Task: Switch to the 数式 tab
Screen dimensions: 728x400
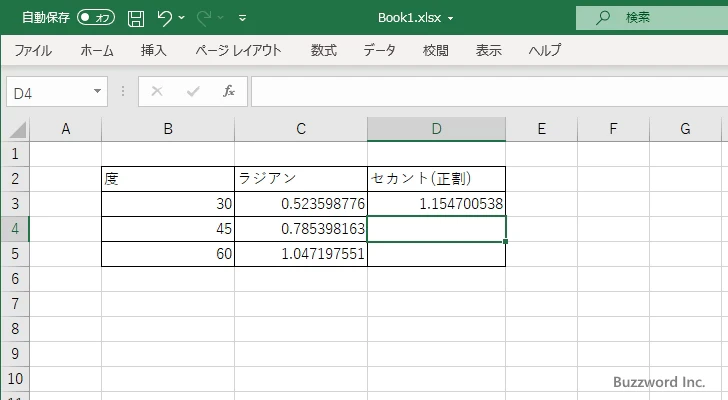Action: 324,50
